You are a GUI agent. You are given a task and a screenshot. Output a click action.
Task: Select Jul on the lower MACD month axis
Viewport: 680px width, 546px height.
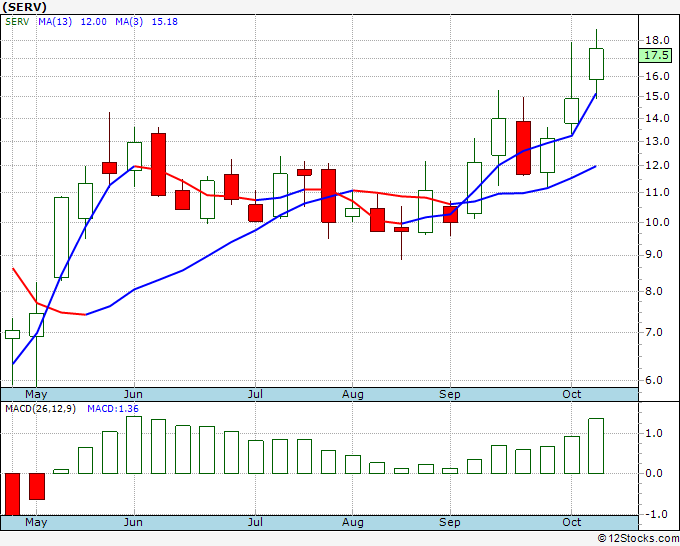255,522
